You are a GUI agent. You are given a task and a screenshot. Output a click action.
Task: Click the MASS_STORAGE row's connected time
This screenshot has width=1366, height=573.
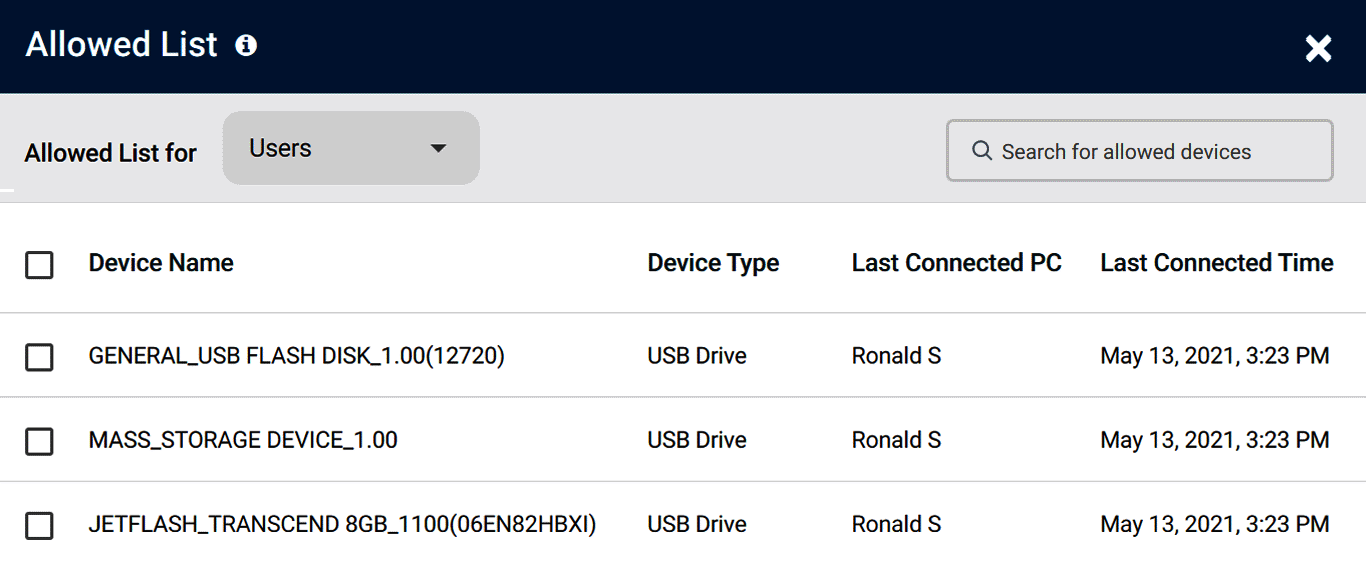(1214, 440)
